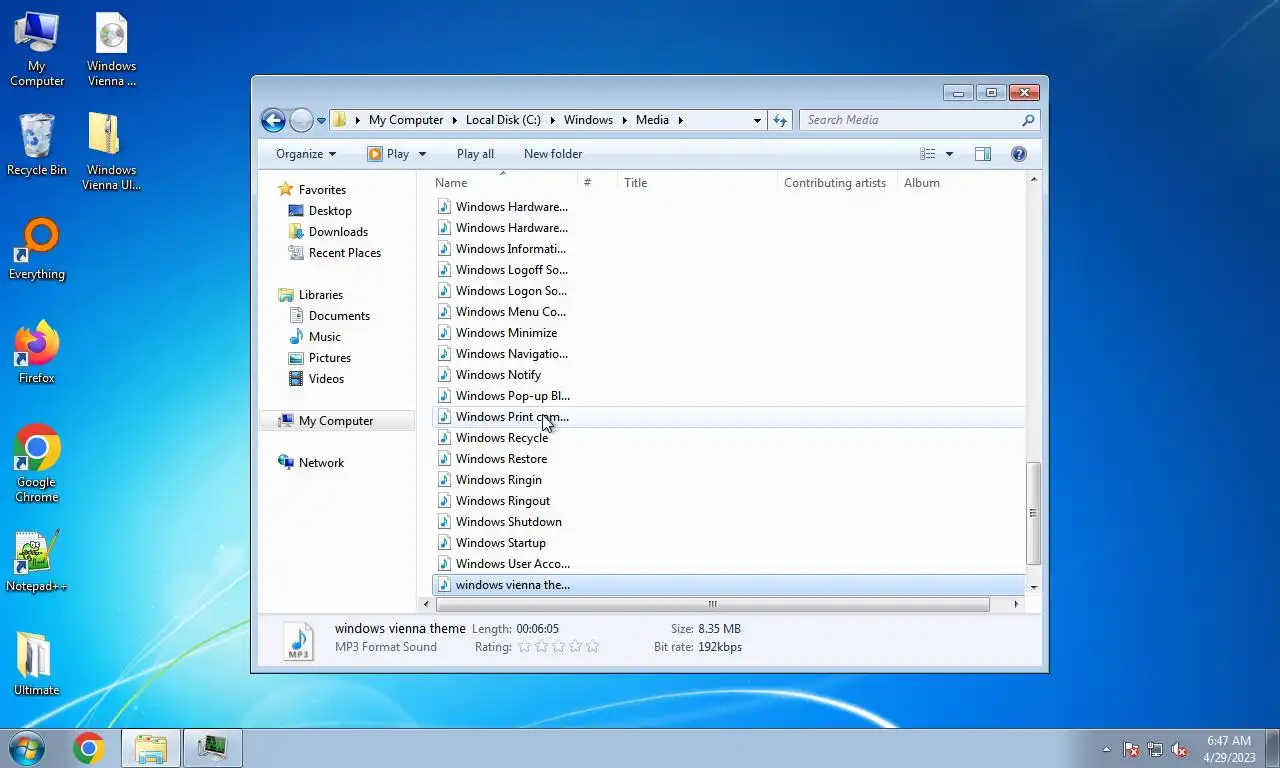
Task: Open the view options dropdown arrow
Action: point(949,154)
